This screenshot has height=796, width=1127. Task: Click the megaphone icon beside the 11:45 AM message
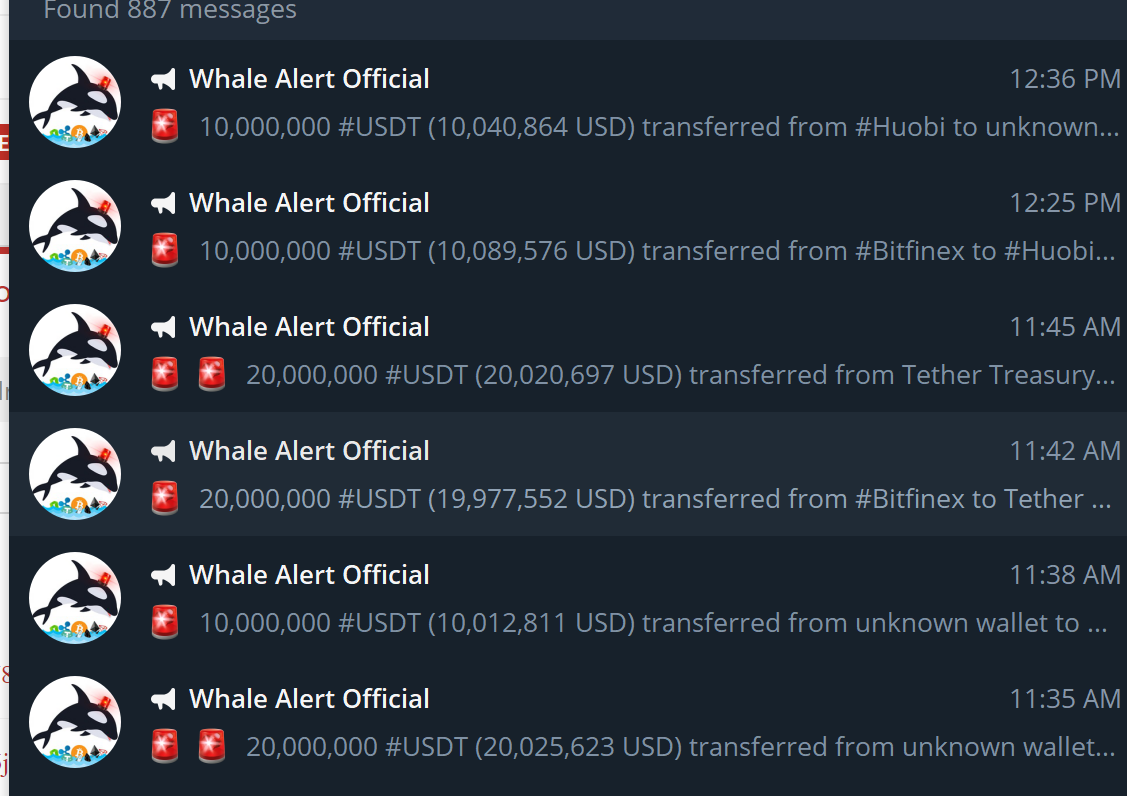pos(163,327)
